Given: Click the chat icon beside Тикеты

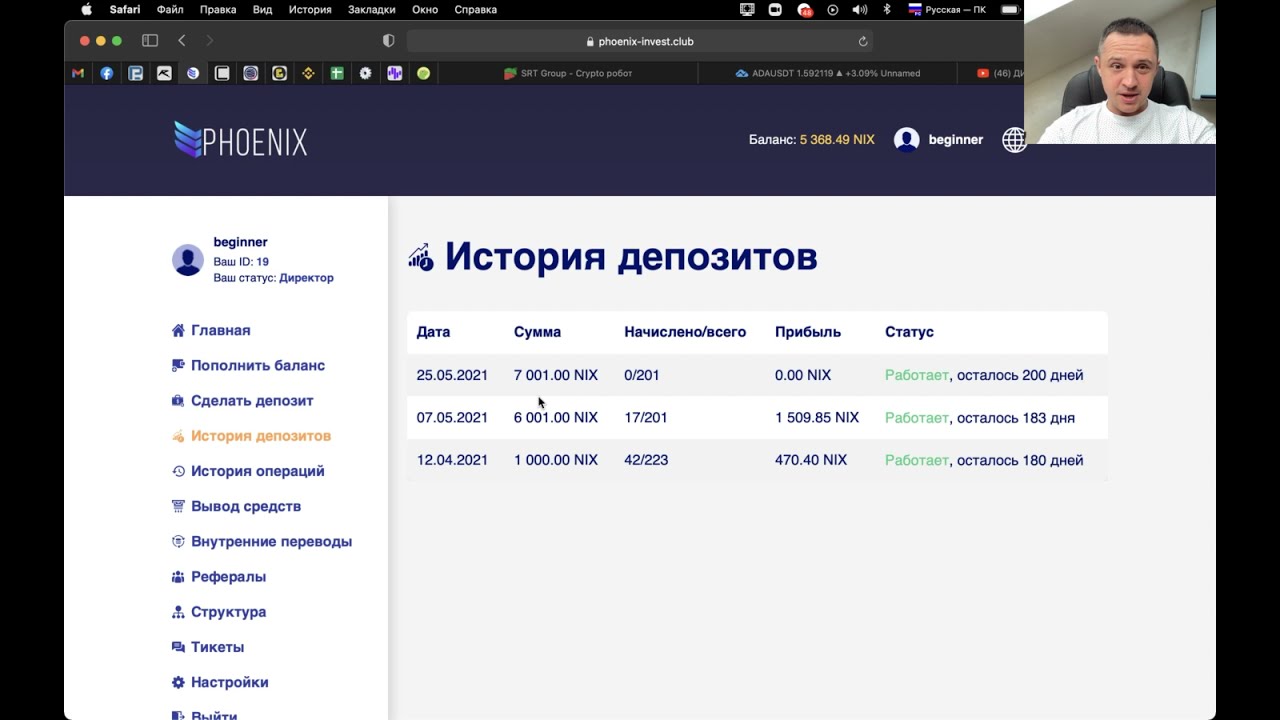Looking at the screenshot, I should pos(178,647).
